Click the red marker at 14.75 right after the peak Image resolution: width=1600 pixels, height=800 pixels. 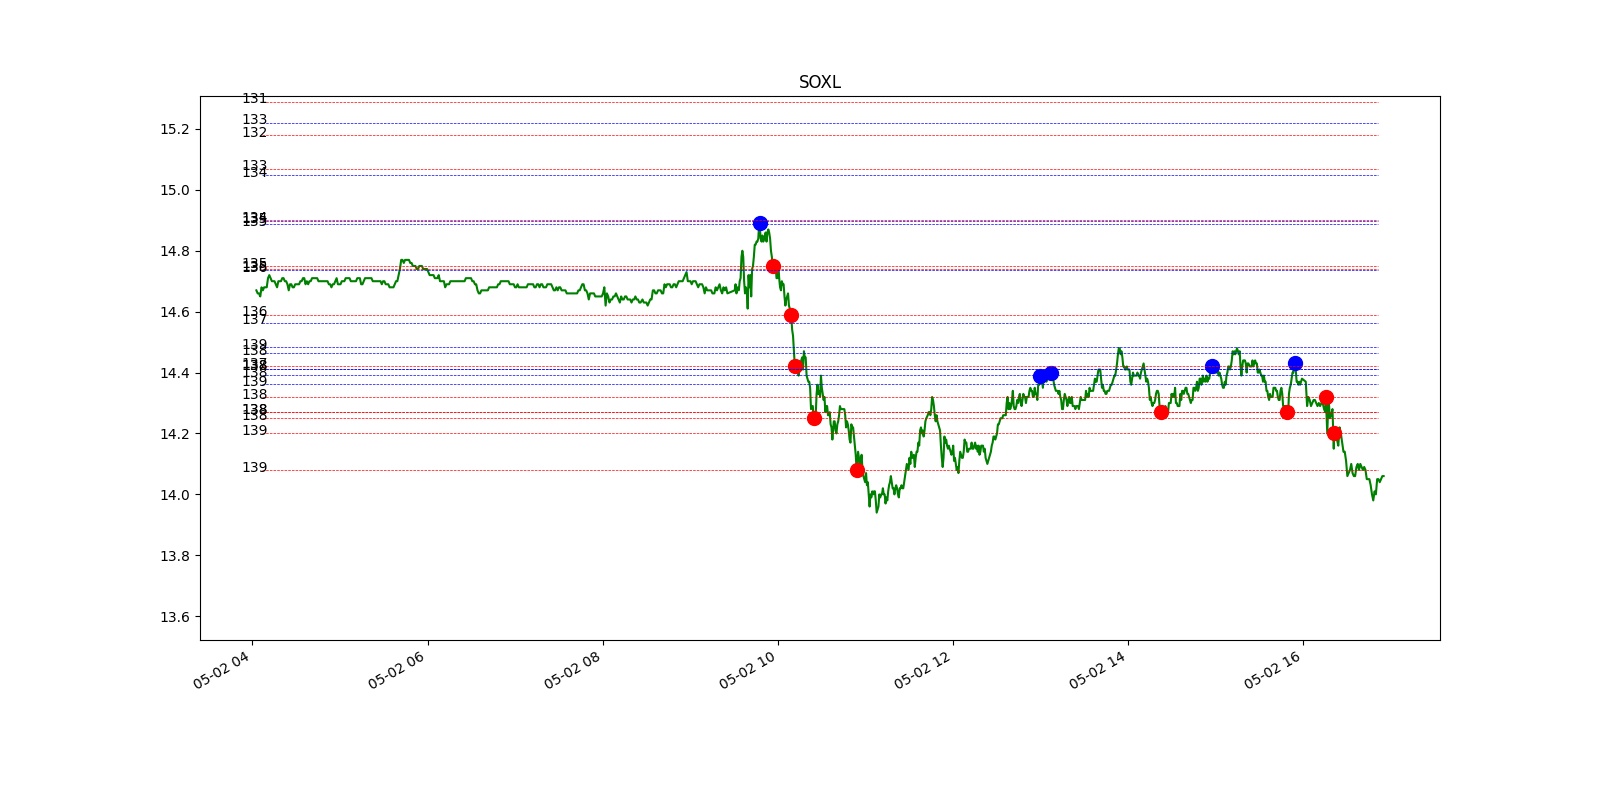773,266
